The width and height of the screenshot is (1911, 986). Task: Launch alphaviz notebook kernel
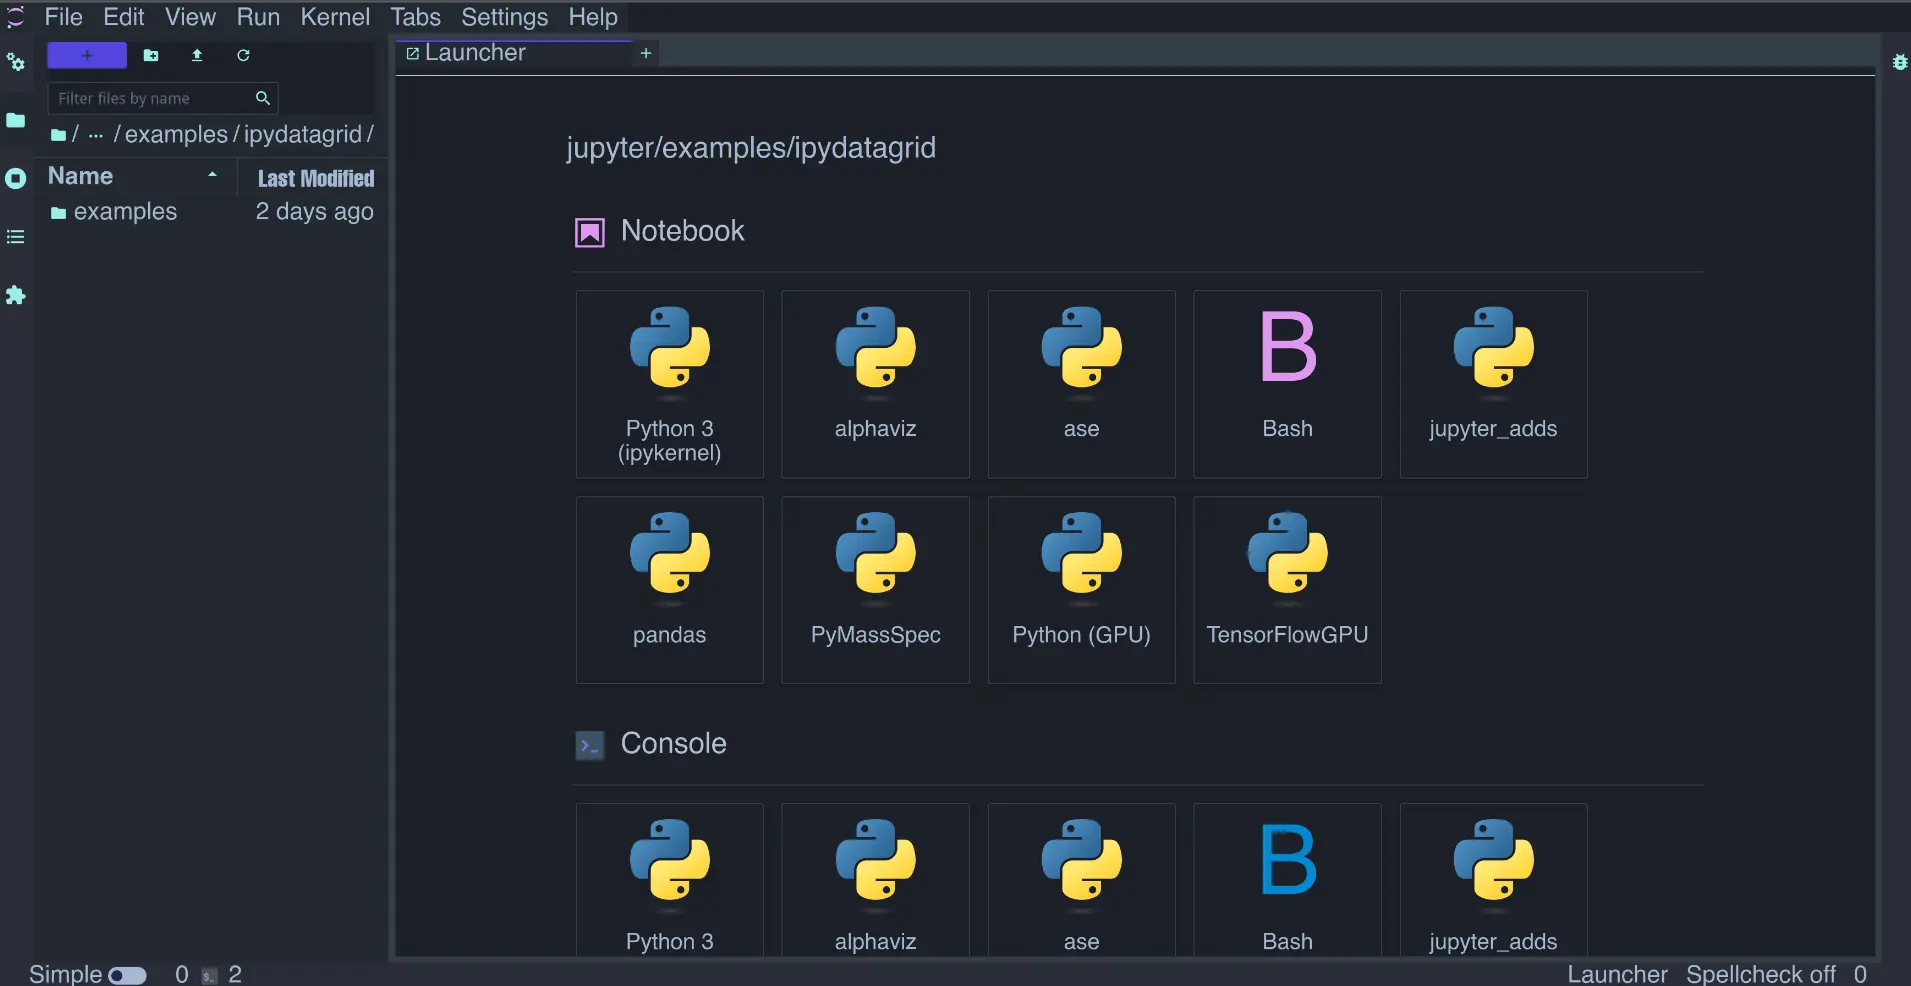[875, 384]
